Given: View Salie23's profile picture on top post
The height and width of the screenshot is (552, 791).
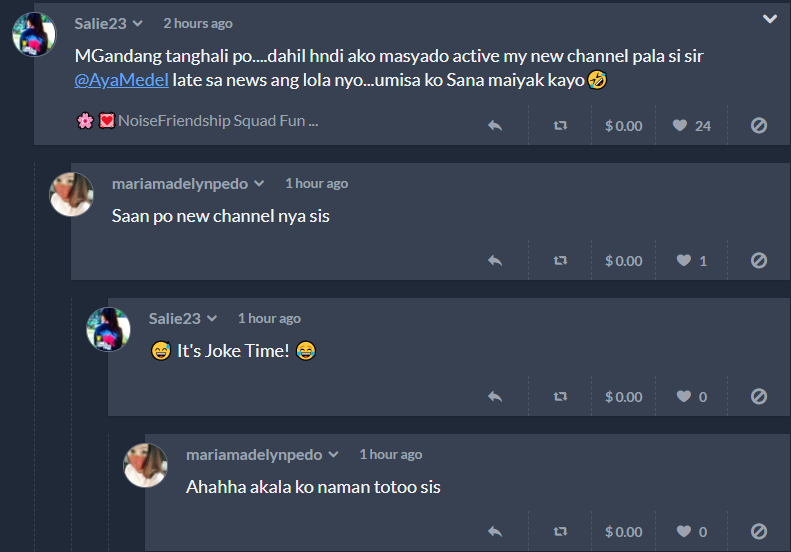Looking at the screenshot, I should click(x=34, y=34).
